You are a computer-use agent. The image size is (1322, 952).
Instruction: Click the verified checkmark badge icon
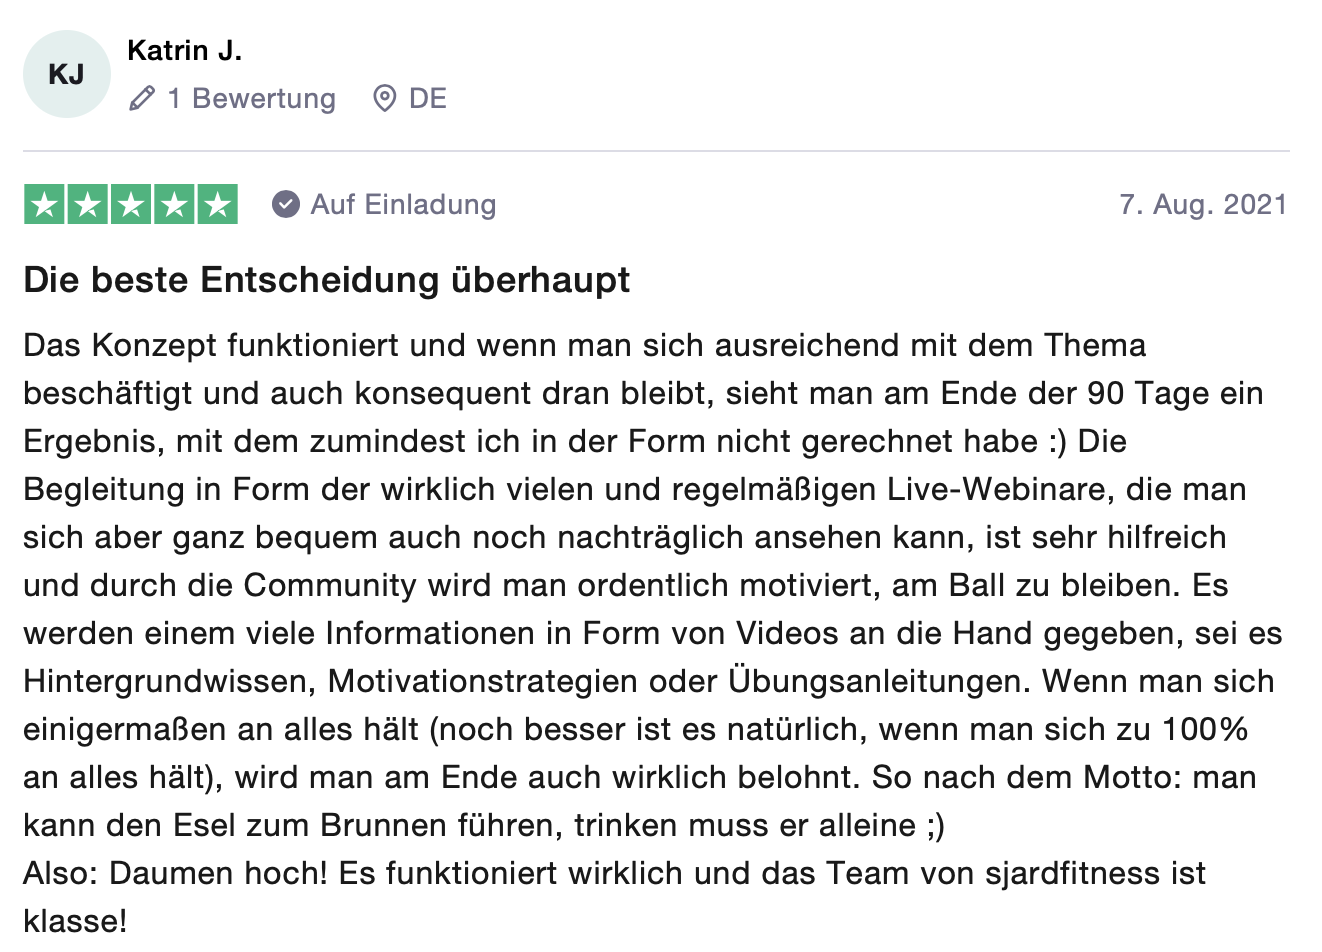[286, 204]
